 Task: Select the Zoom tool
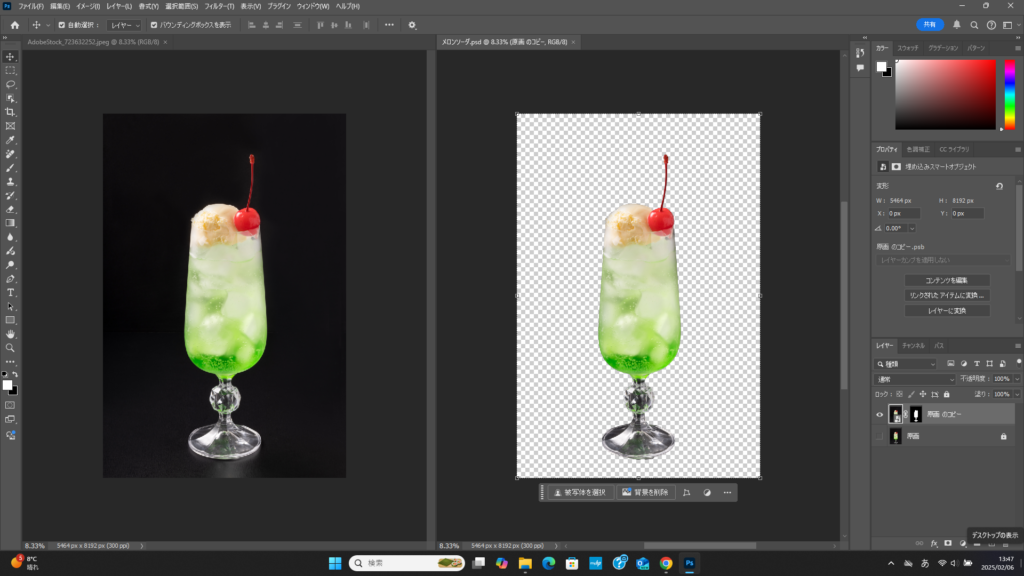tap(10, 347)
